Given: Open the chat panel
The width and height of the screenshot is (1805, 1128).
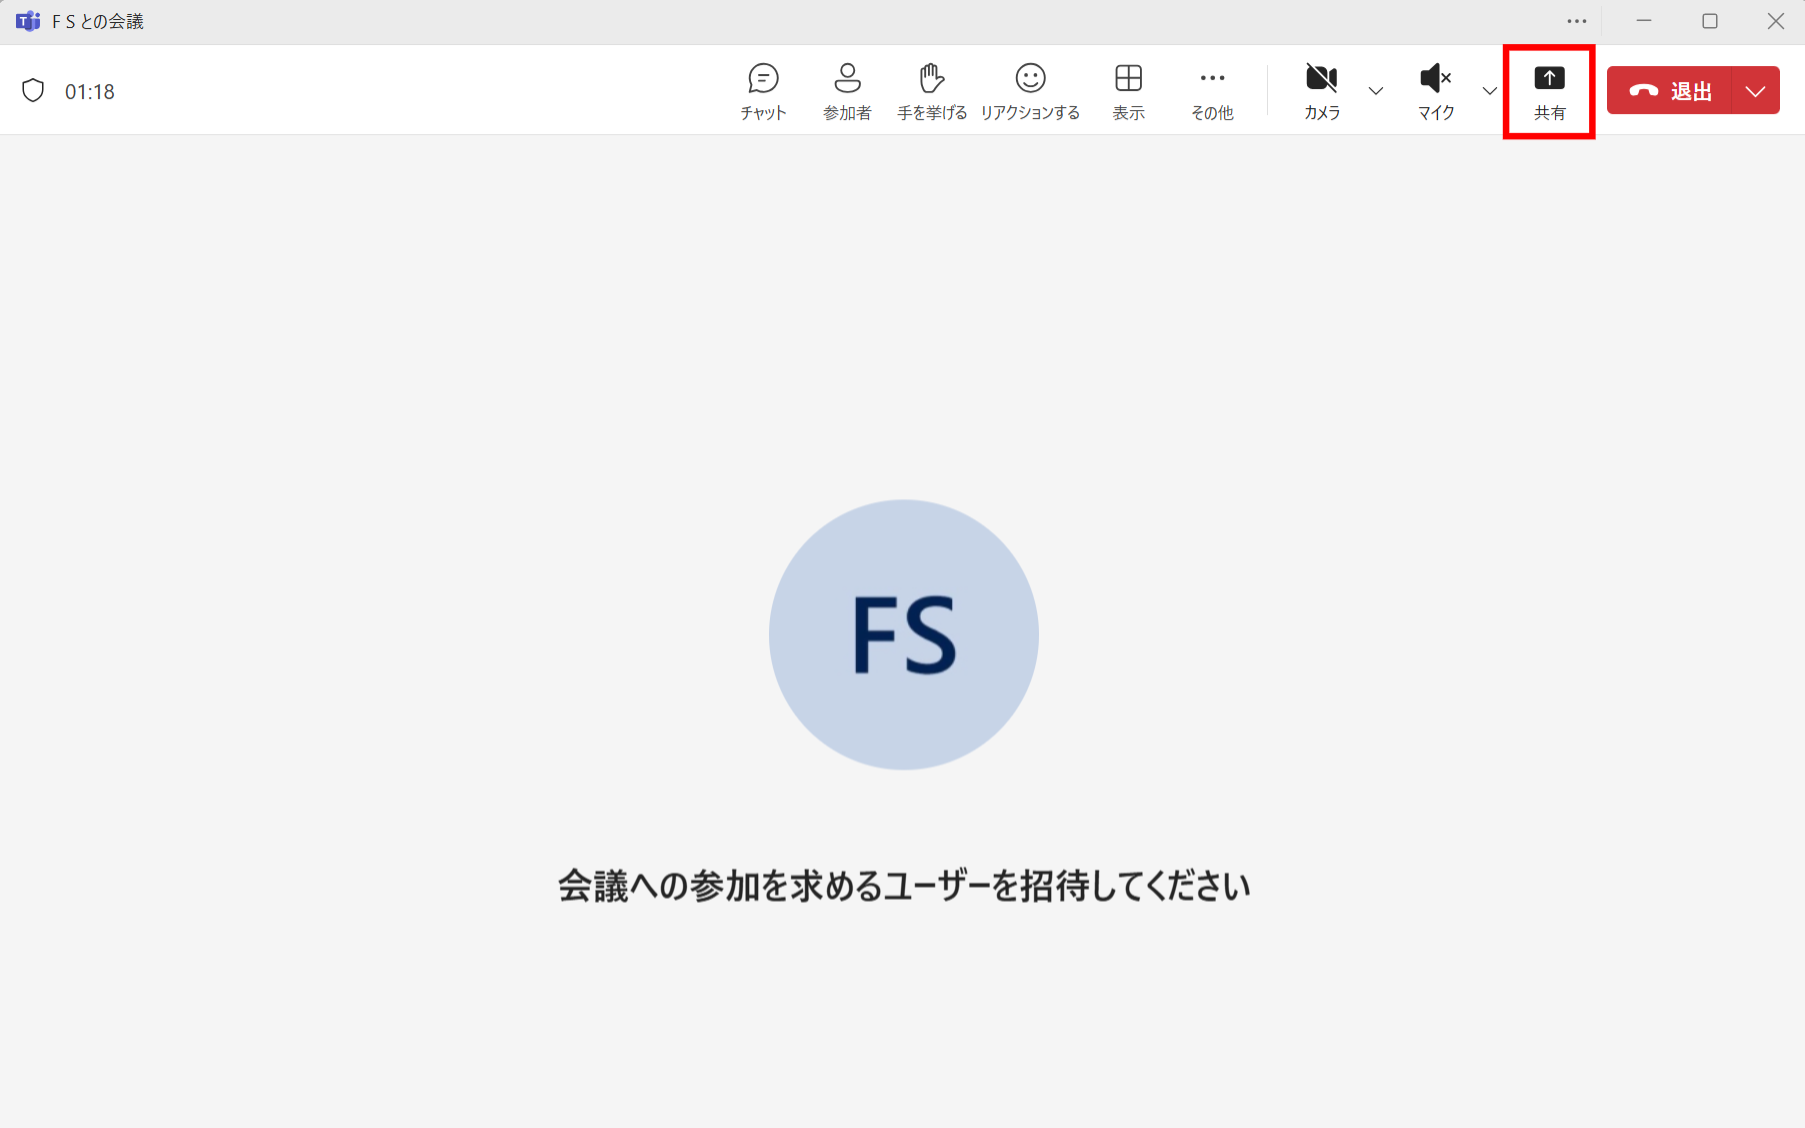Looking at the screenshot, I should click(762, 90).
